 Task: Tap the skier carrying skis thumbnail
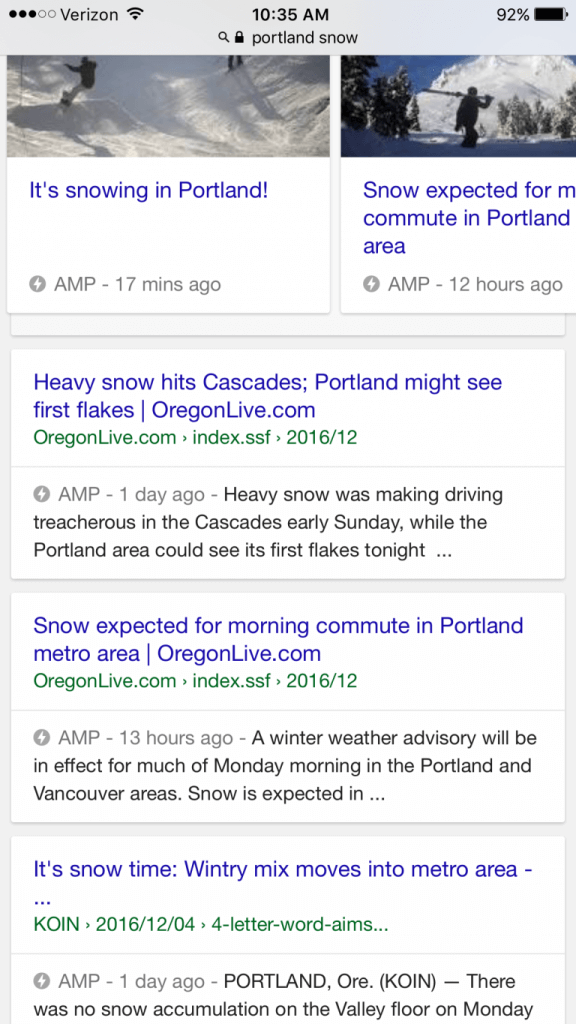(458, 106)
